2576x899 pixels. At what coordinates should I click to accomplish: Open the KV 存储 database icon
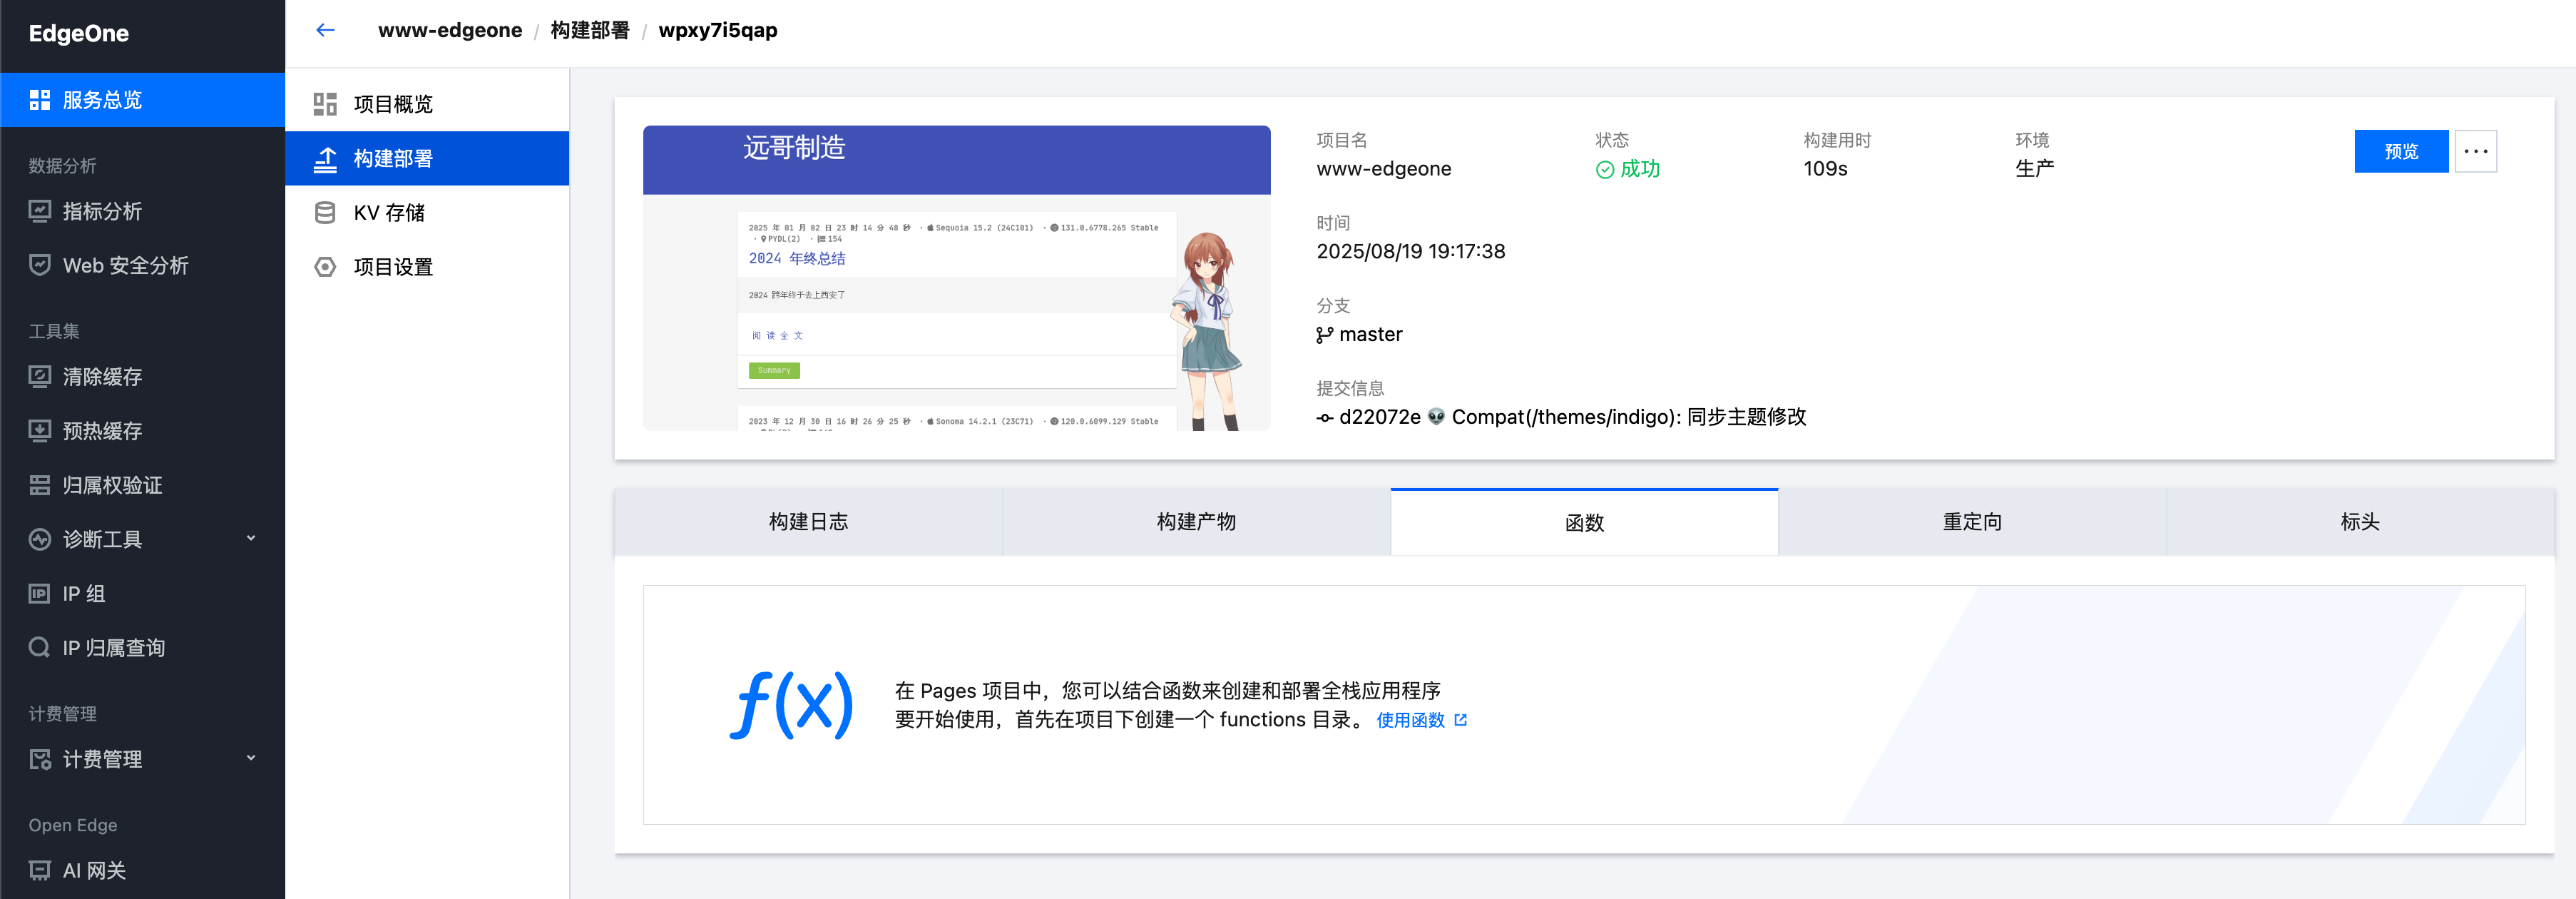pyautogui.click(x=325, y=213)
